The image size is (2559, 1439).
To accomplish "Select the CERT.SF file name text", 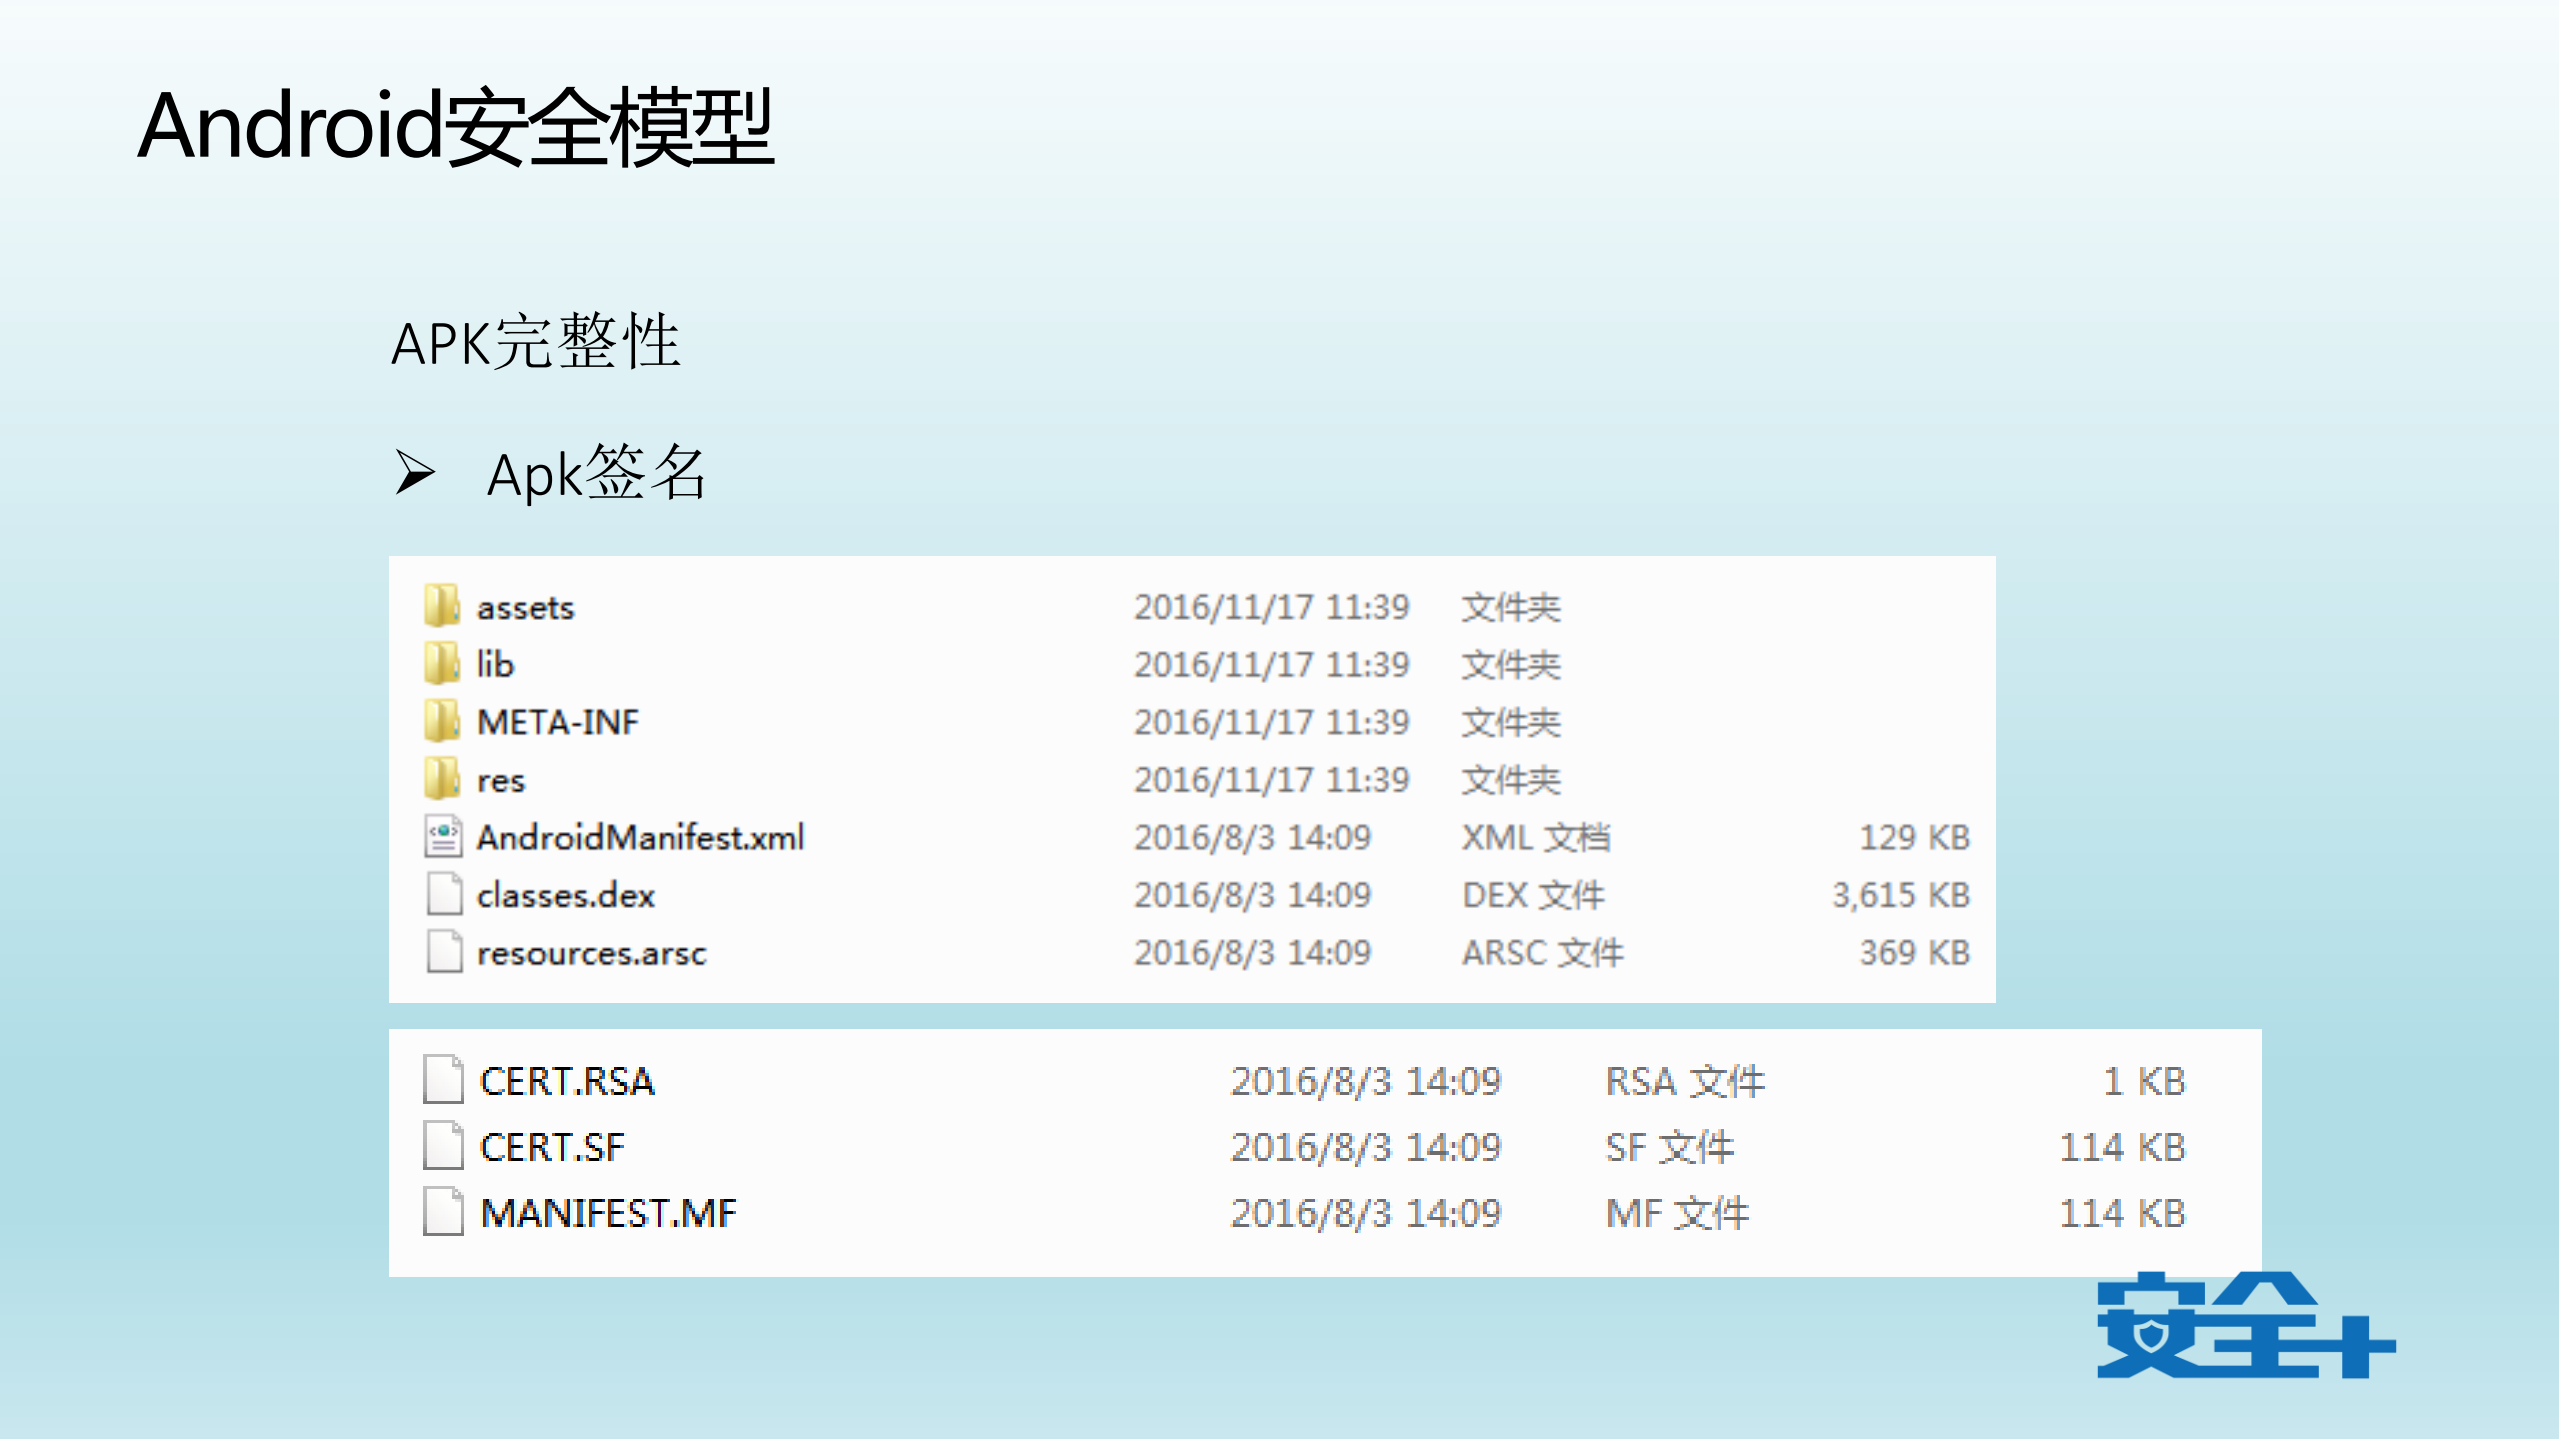I will (552, 1147).
